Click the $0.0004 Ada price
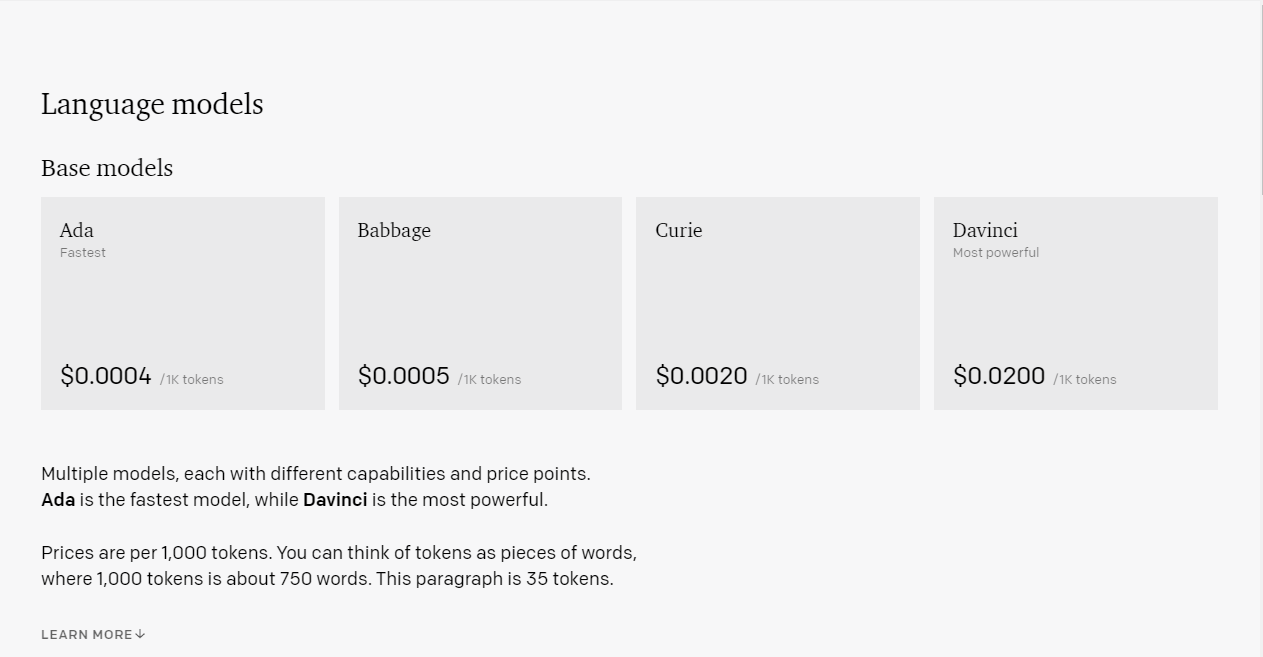The height and width of the screenshot is (657, 1263). tap(106, 376)
